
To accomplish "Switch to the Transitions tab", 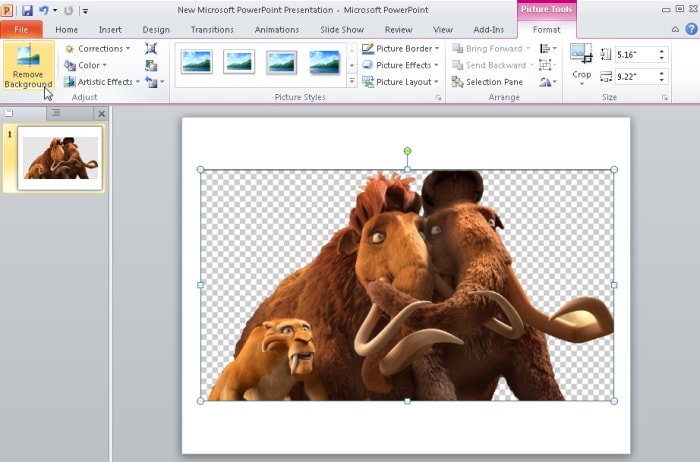I will (x=212, y=29).
